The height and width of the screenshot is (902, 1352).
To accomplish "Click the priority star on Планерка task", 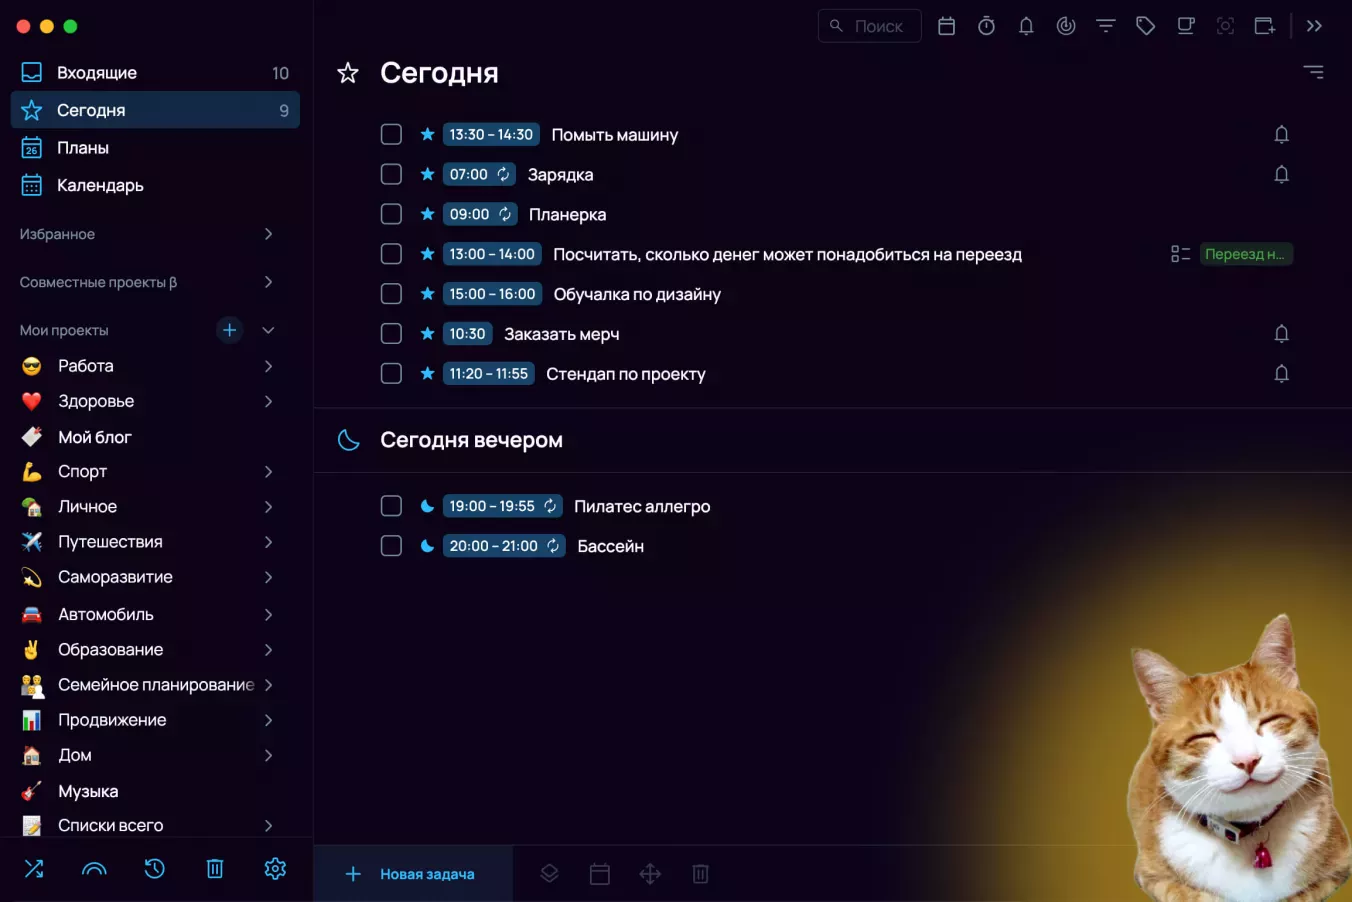I will pos(427,214).
